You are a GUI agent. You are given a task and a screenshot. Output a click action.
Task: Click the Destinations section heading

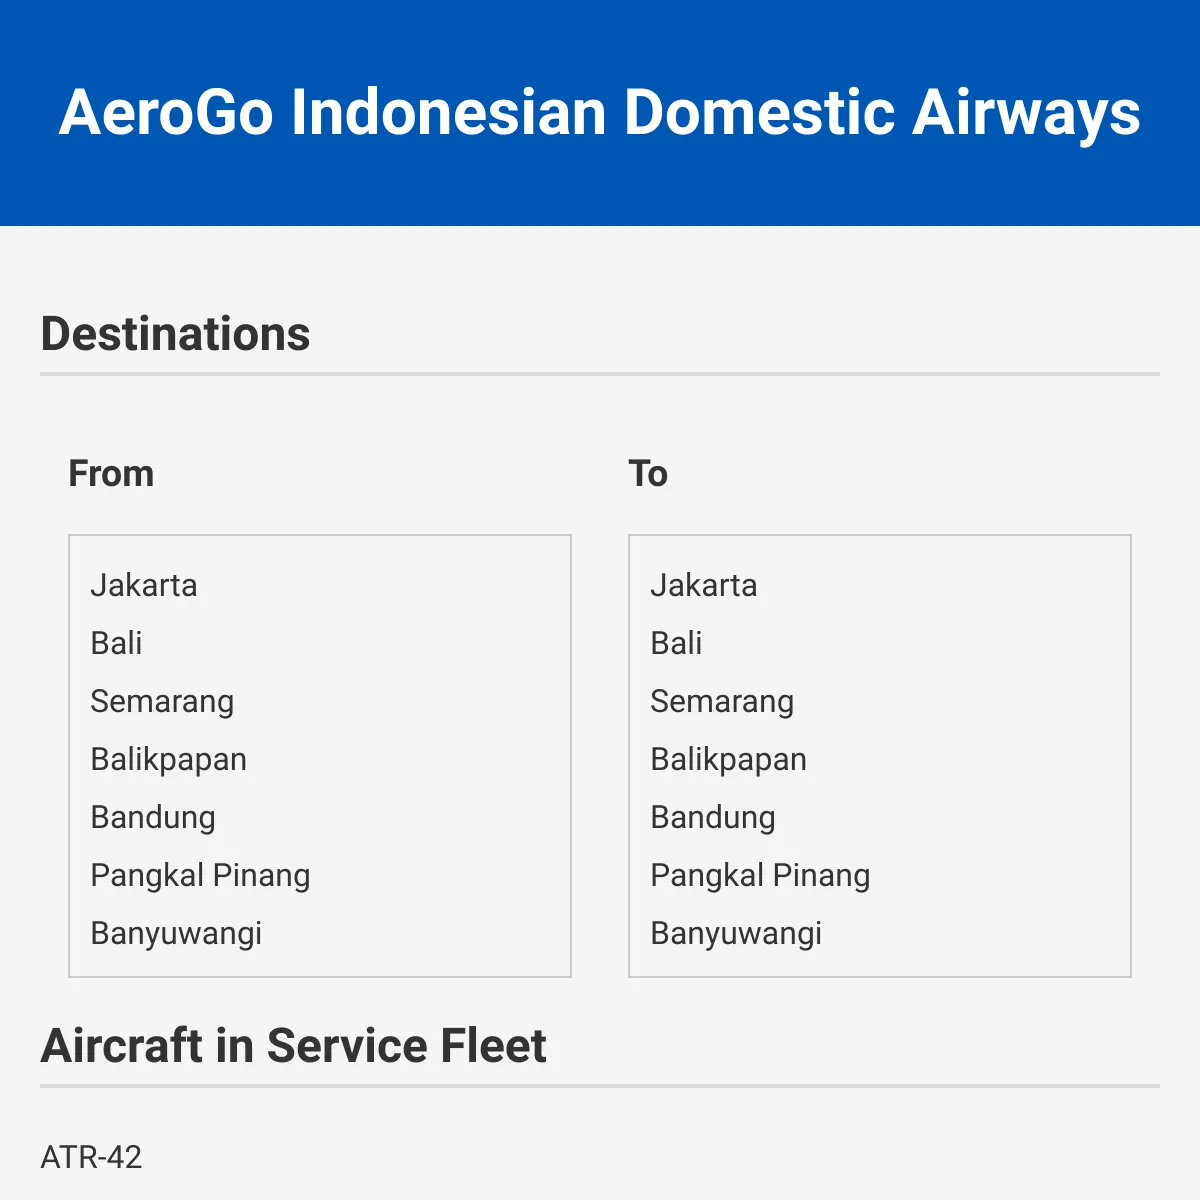click(176, 334)
